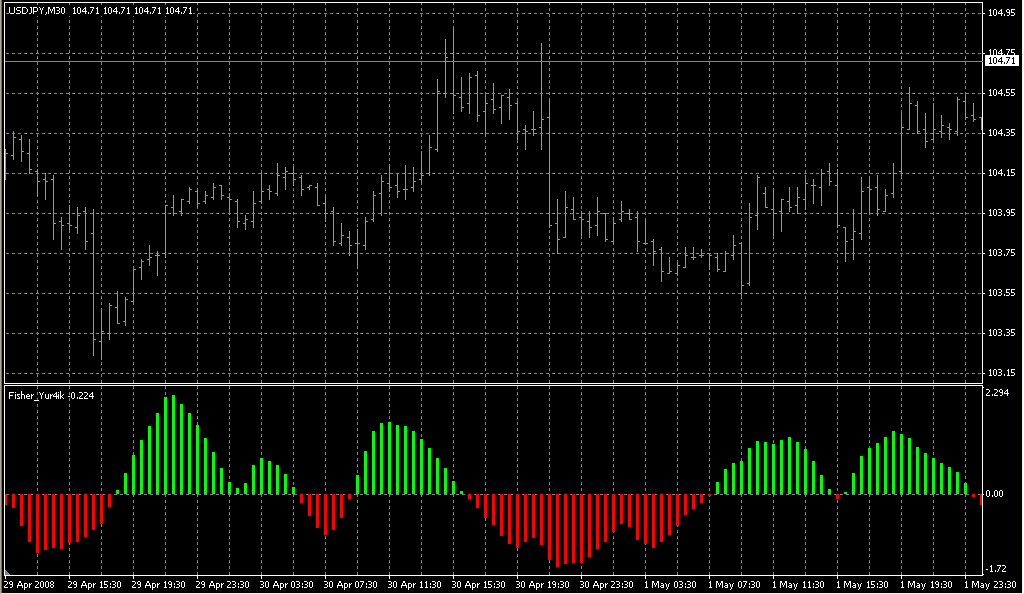The image size is (1024, 594).
Task: Click the 103.55 price scale label
Action: 1000,293
